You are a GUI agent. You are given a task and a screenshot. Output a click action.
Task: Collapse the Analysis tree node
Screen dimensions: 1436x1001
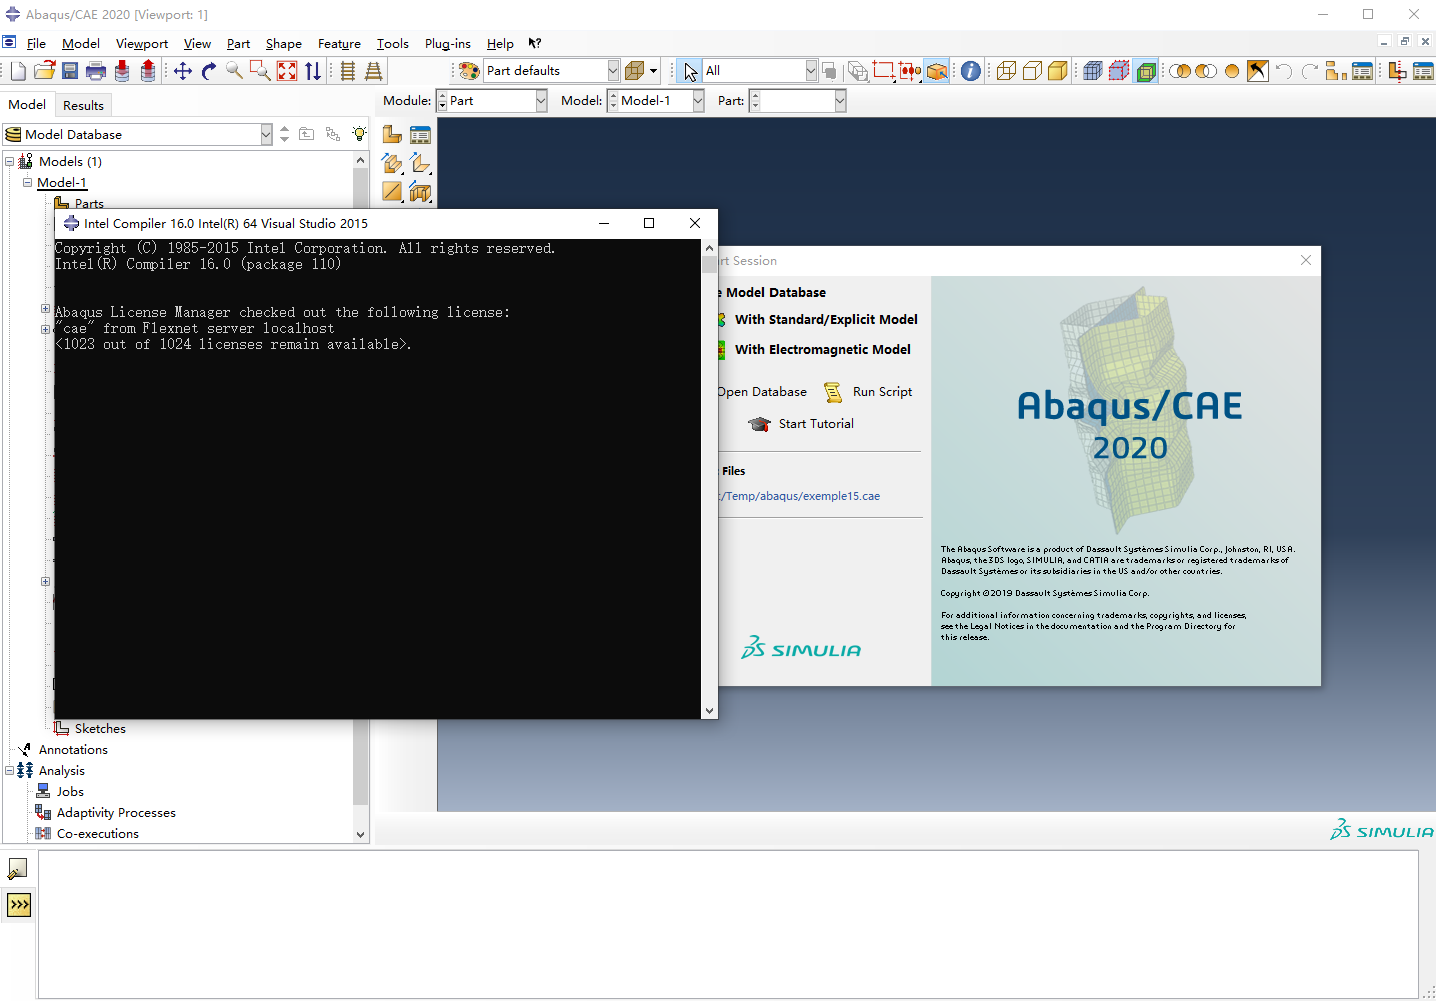point(10,770)
